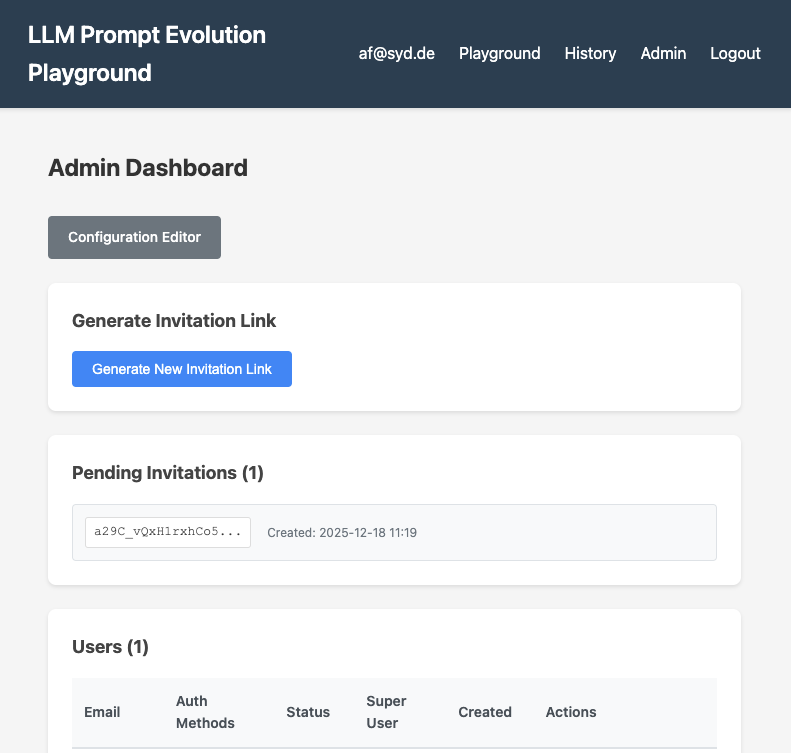Click the pending invitation code a29C_vQxHlrxhCo5
The width and height of the screenshot is (791, 753).
click(x=168, y=533)
